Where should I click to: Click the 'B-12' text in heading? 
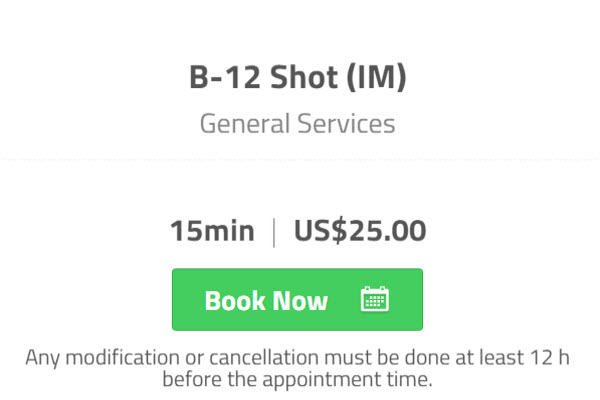[225, 77]
